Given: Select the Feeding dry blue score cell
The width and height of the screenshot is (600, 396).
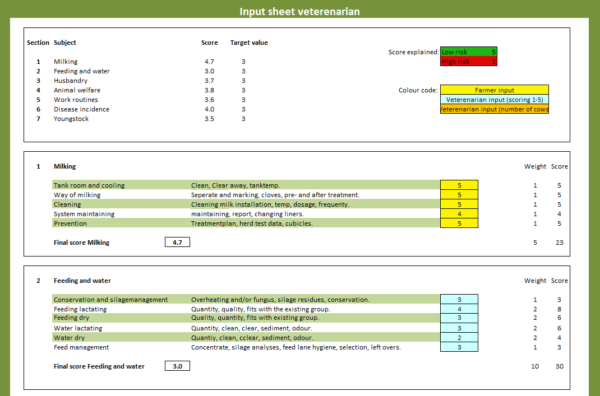Looking at the screenshot, I should click(x=459, y=318).
